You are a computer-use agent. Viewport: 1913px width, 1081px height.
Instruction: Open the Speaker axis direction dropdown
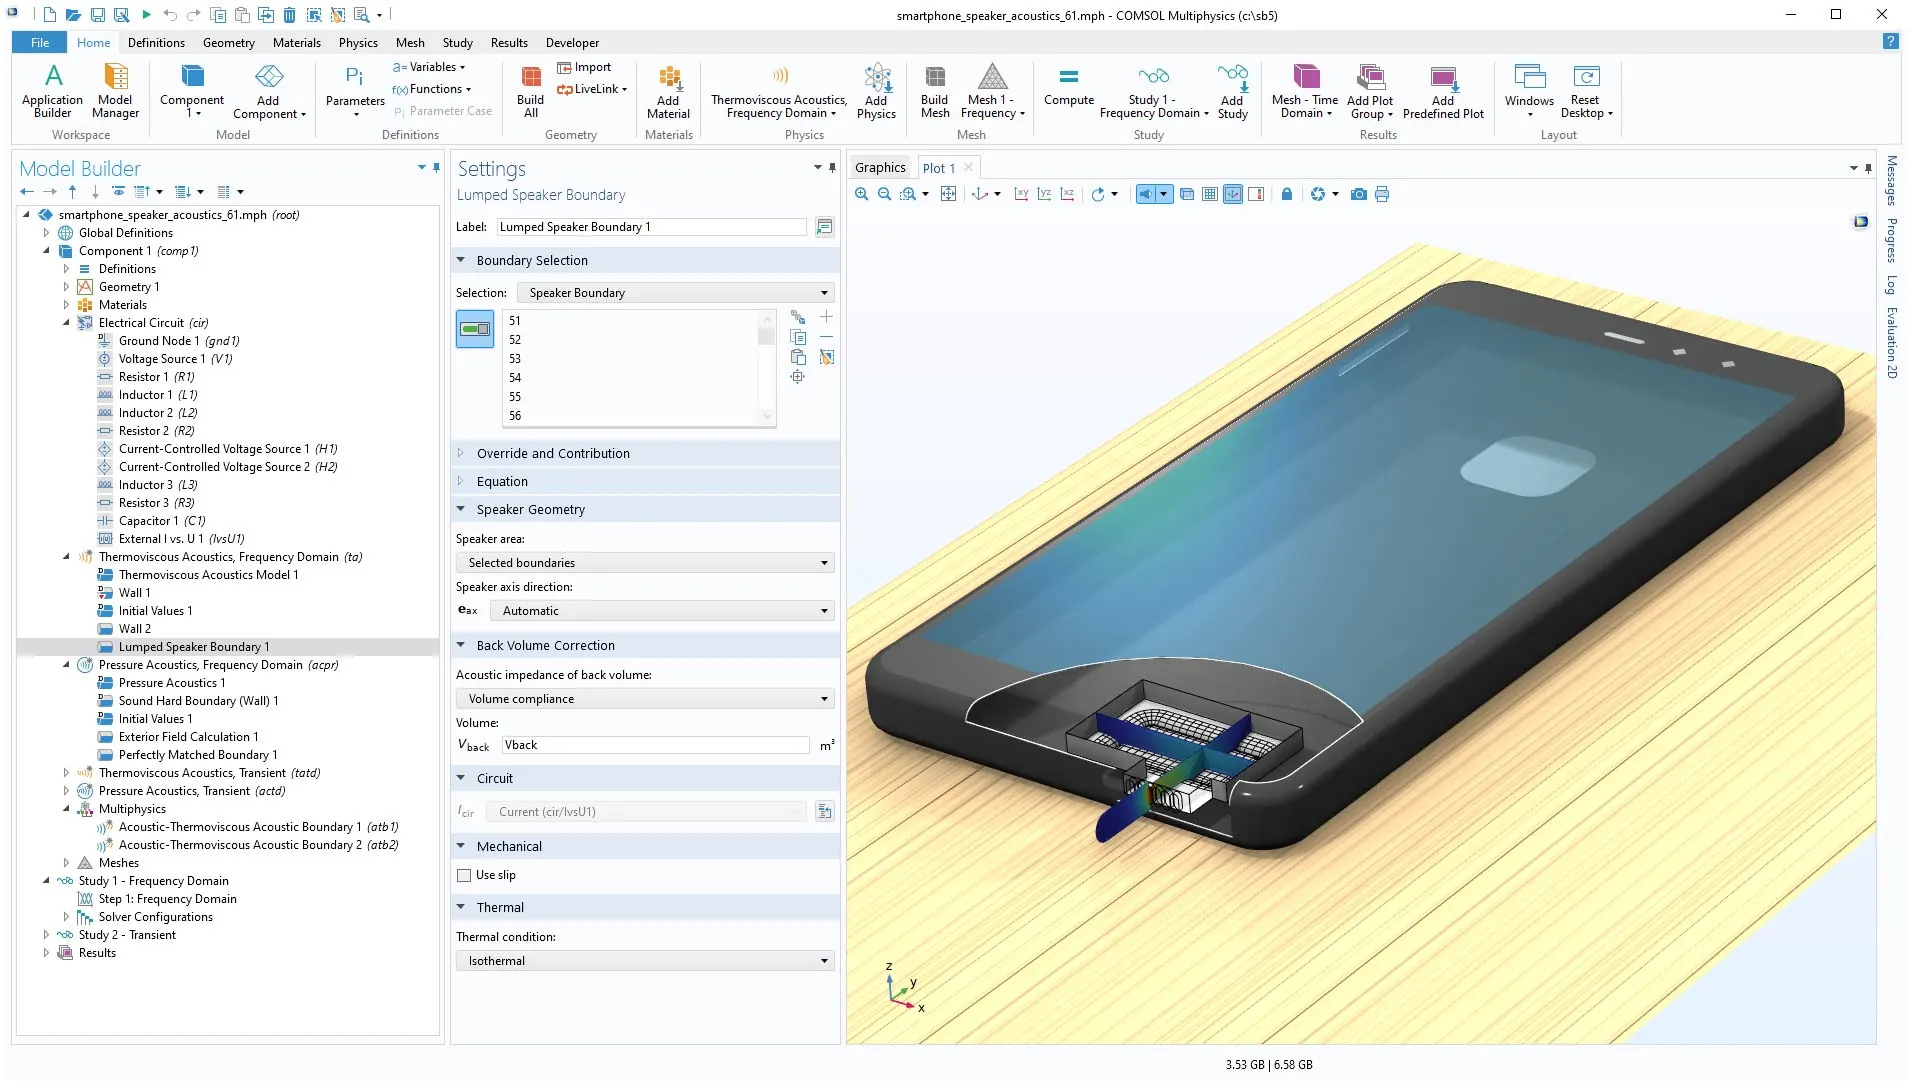(x=661, y=611)
